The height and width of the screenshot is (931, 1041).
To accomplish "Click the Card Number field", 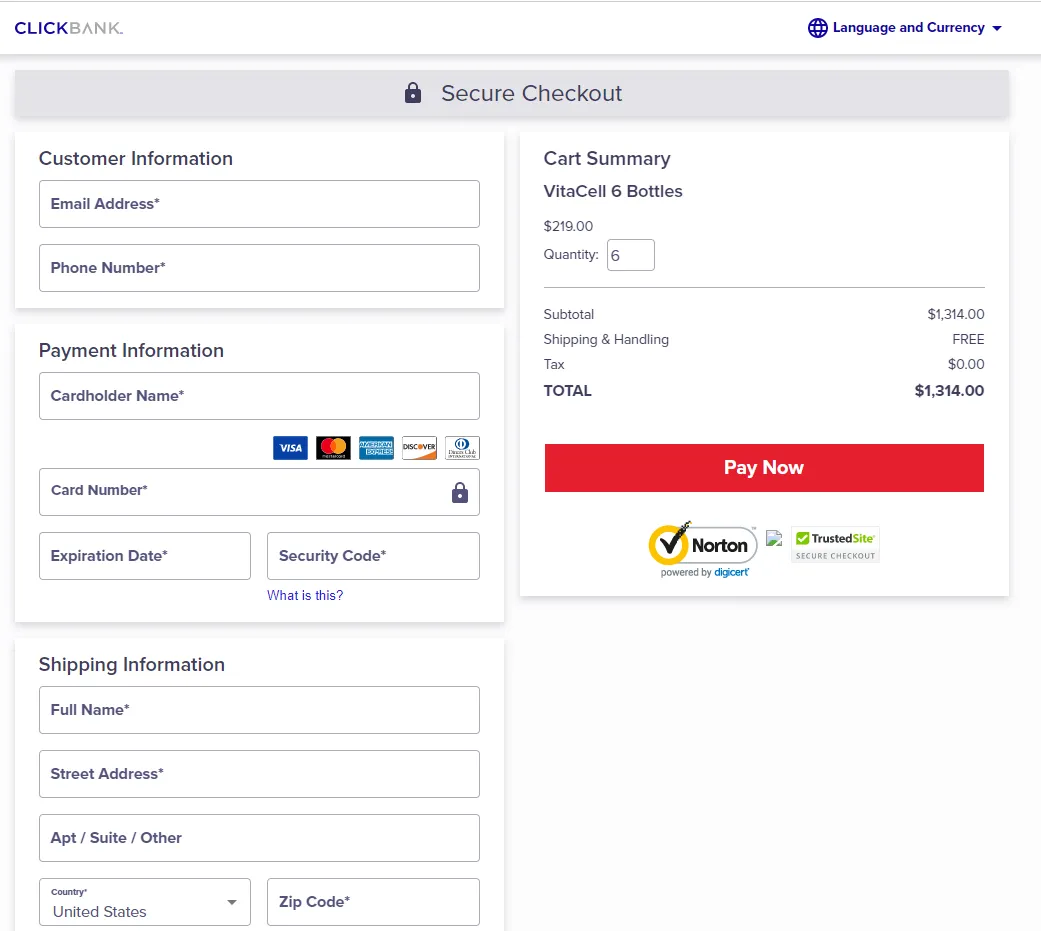I will point(259,492).
